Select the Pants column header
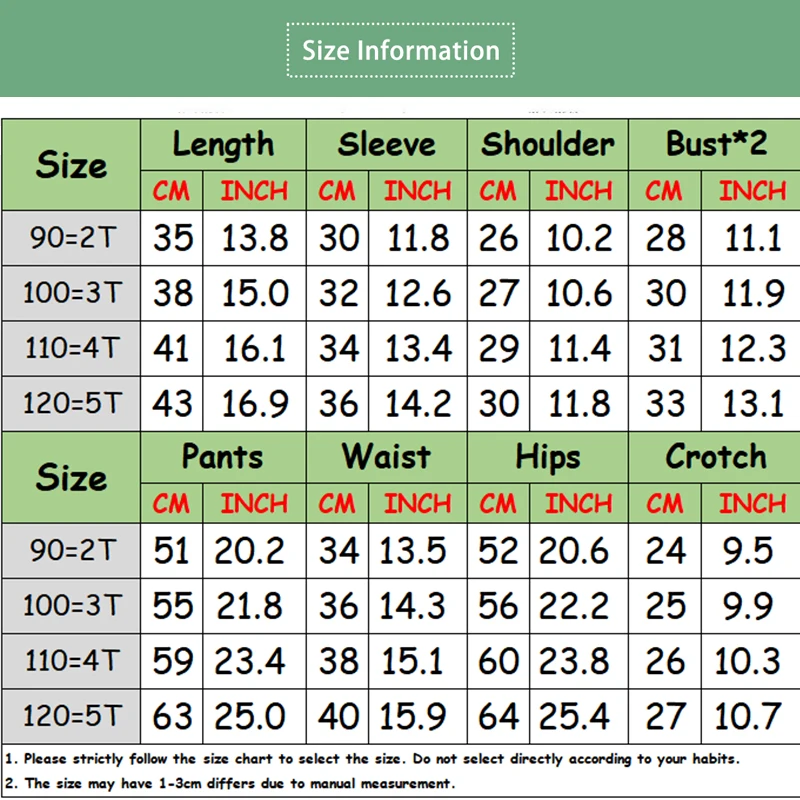 (223, 457)
